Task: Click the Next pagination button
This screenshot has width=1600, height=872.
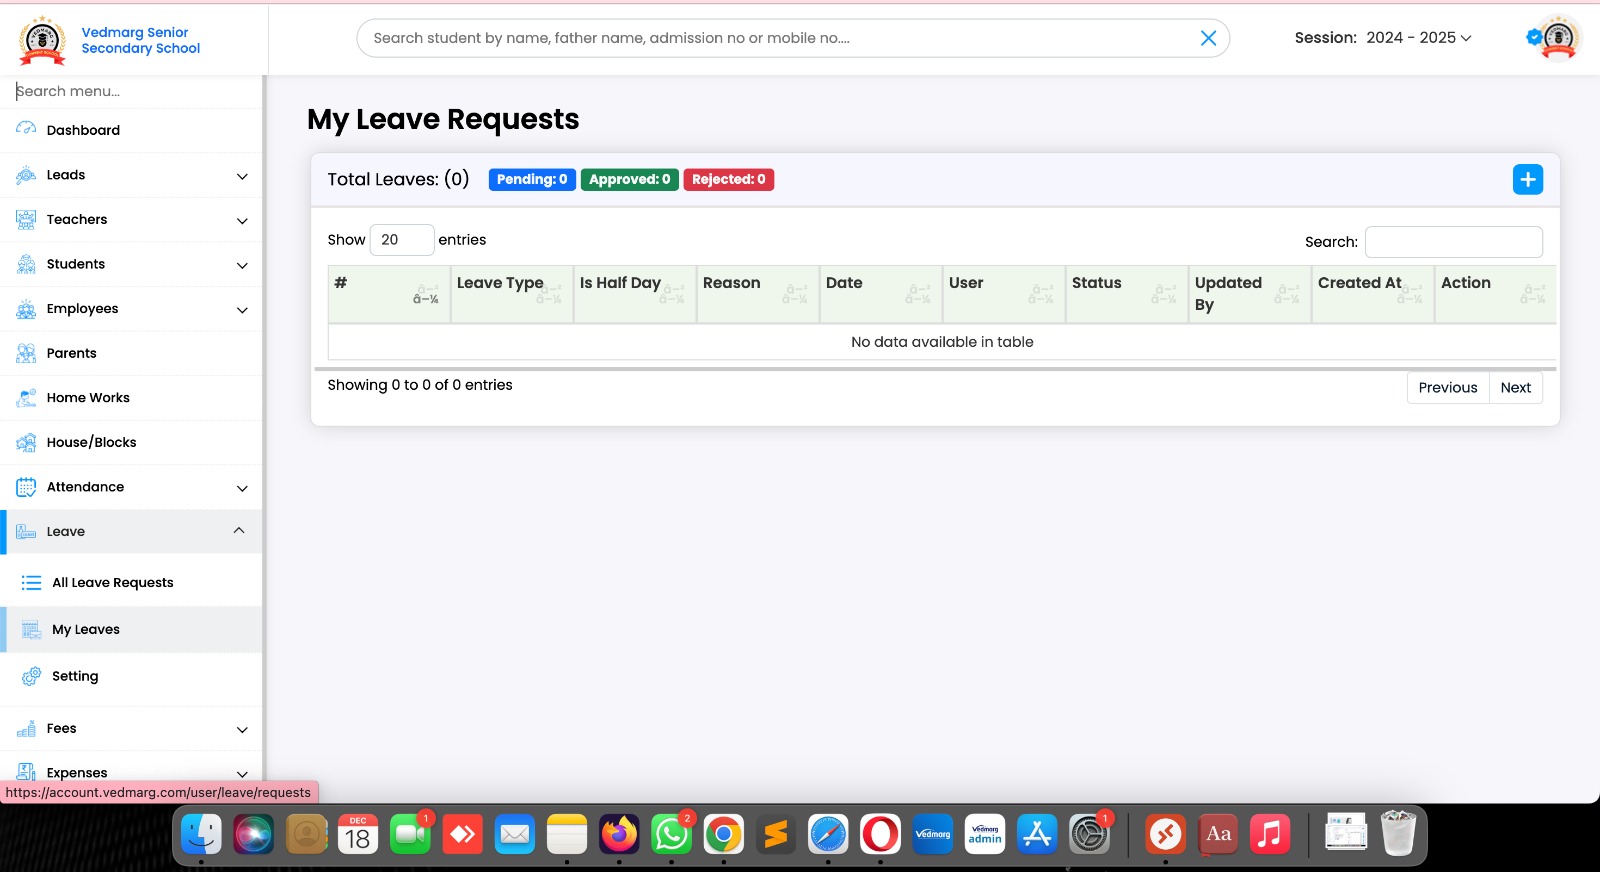Action: (1516, 388)
